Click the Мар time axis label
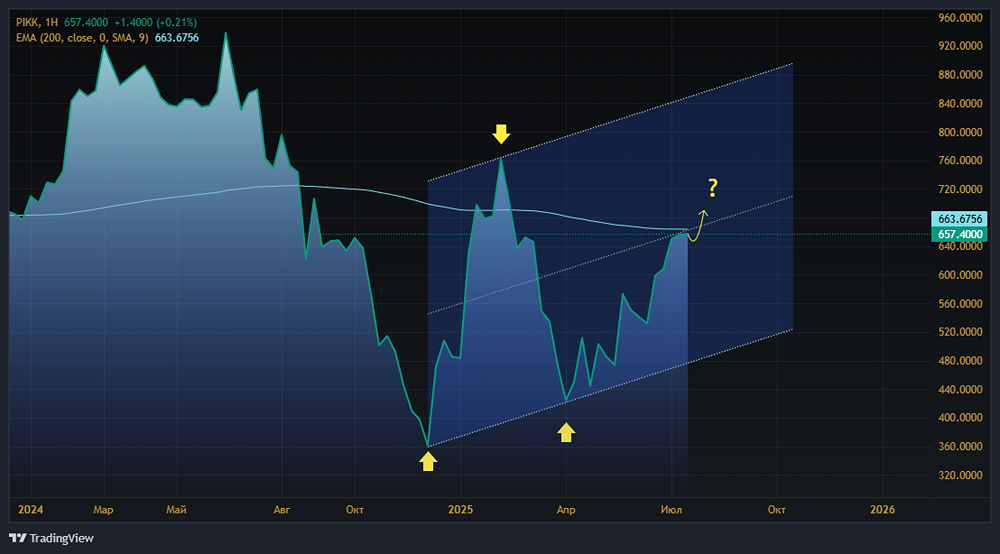 [103, 509]
